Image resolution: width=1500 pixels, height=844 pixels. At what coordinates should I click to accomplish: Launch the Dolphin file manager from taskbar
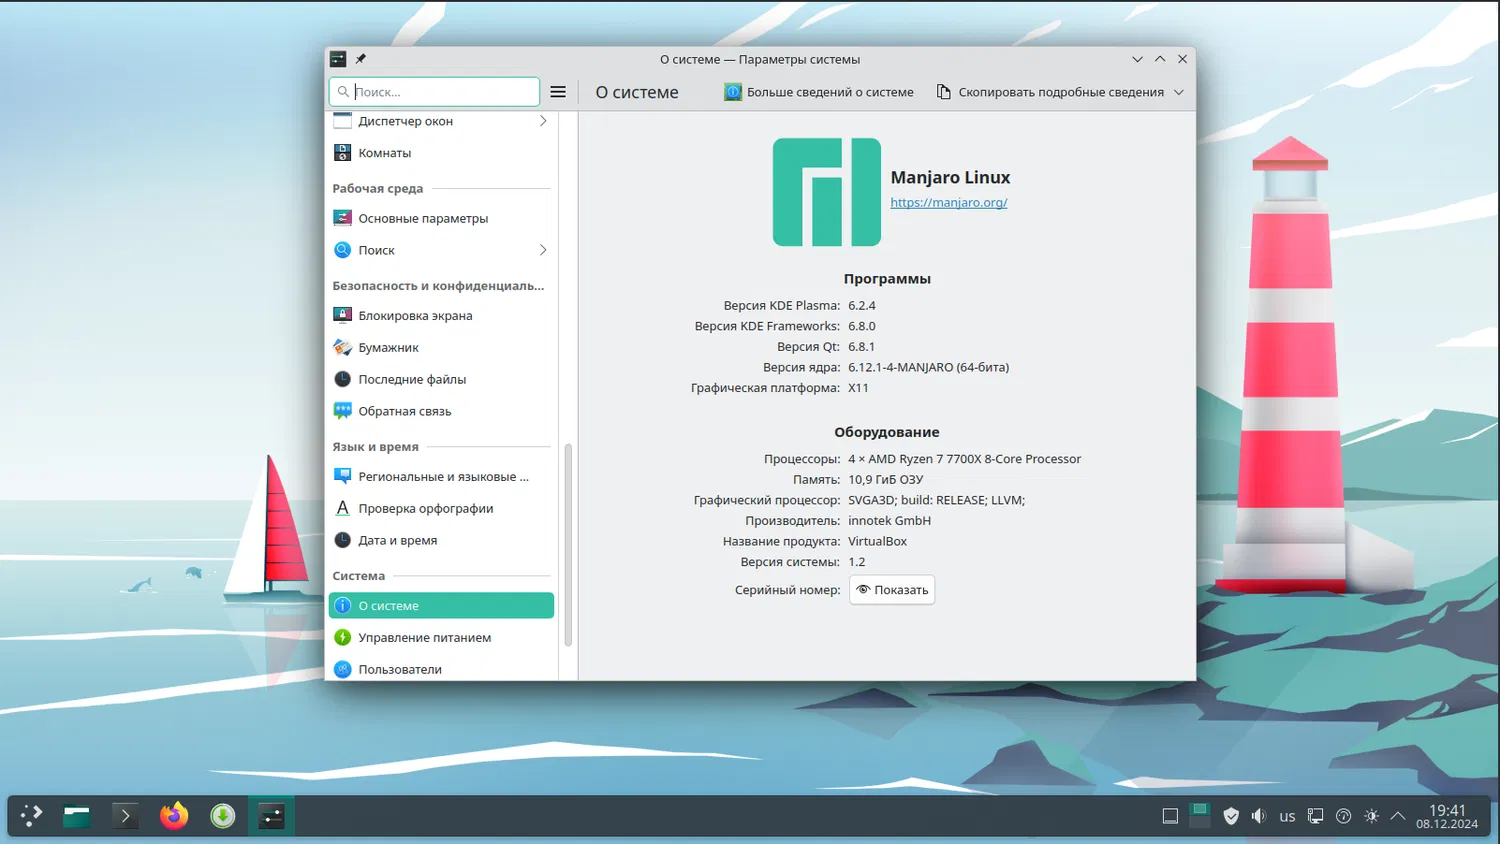[77, 816]
